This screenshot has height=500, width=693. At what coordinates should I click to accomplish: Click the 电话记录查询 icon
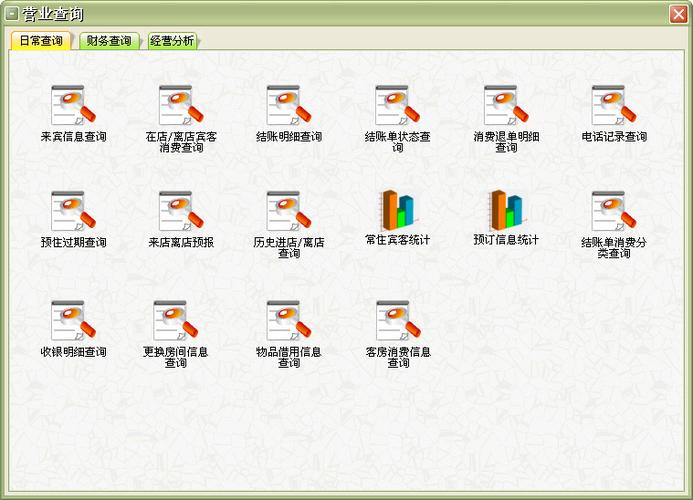point(614,106)
